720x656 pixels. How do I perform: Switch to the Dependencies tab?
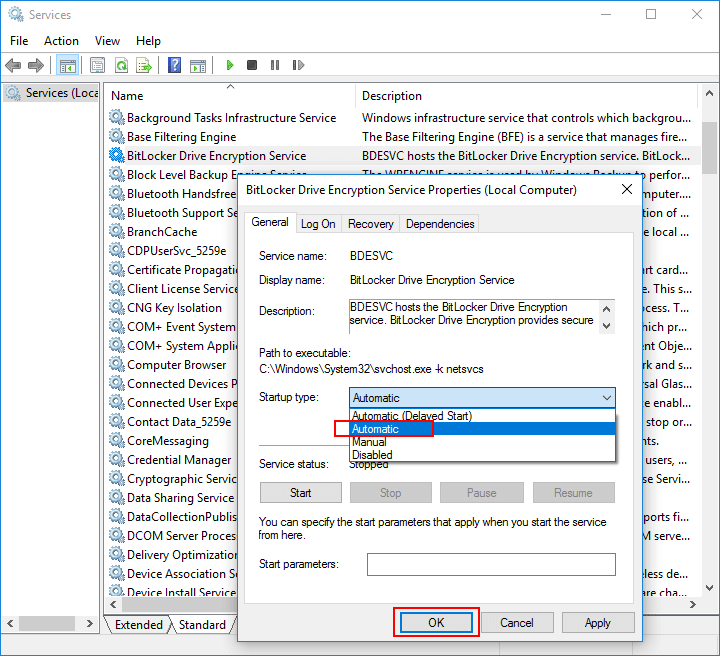tap(440, 224)
